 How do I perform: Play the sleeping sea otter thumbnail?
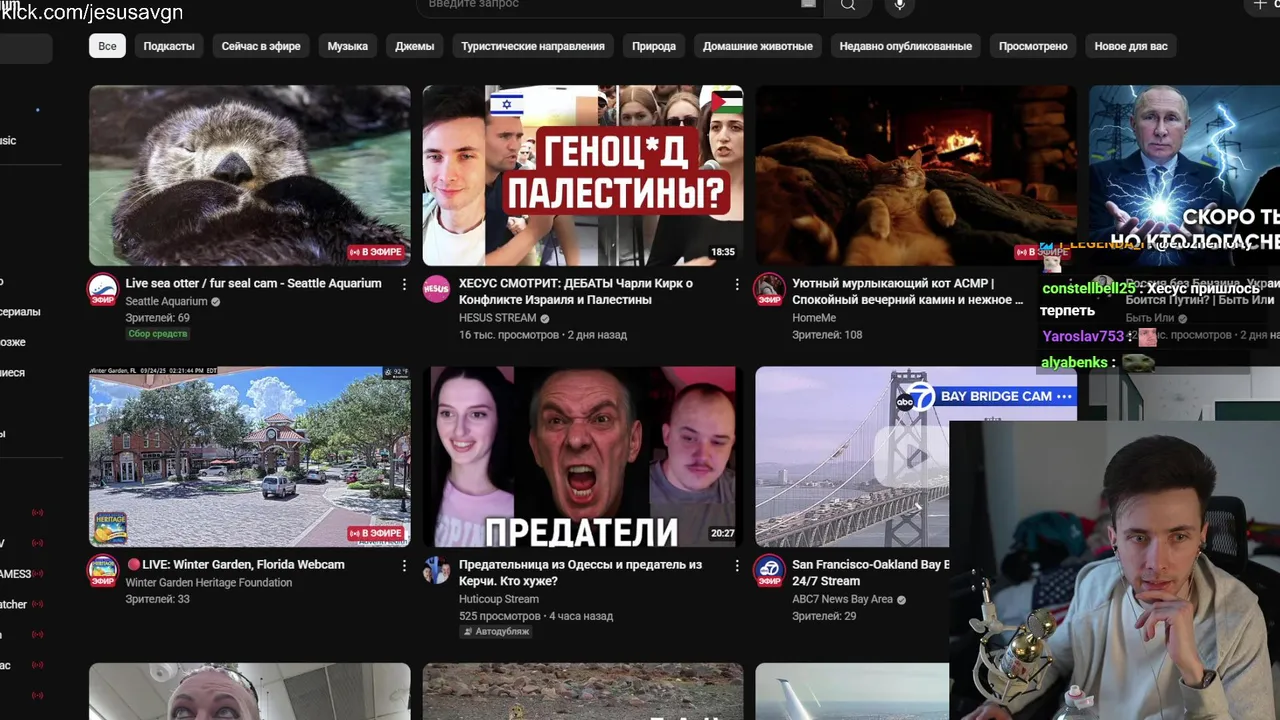tap(249, 175)
